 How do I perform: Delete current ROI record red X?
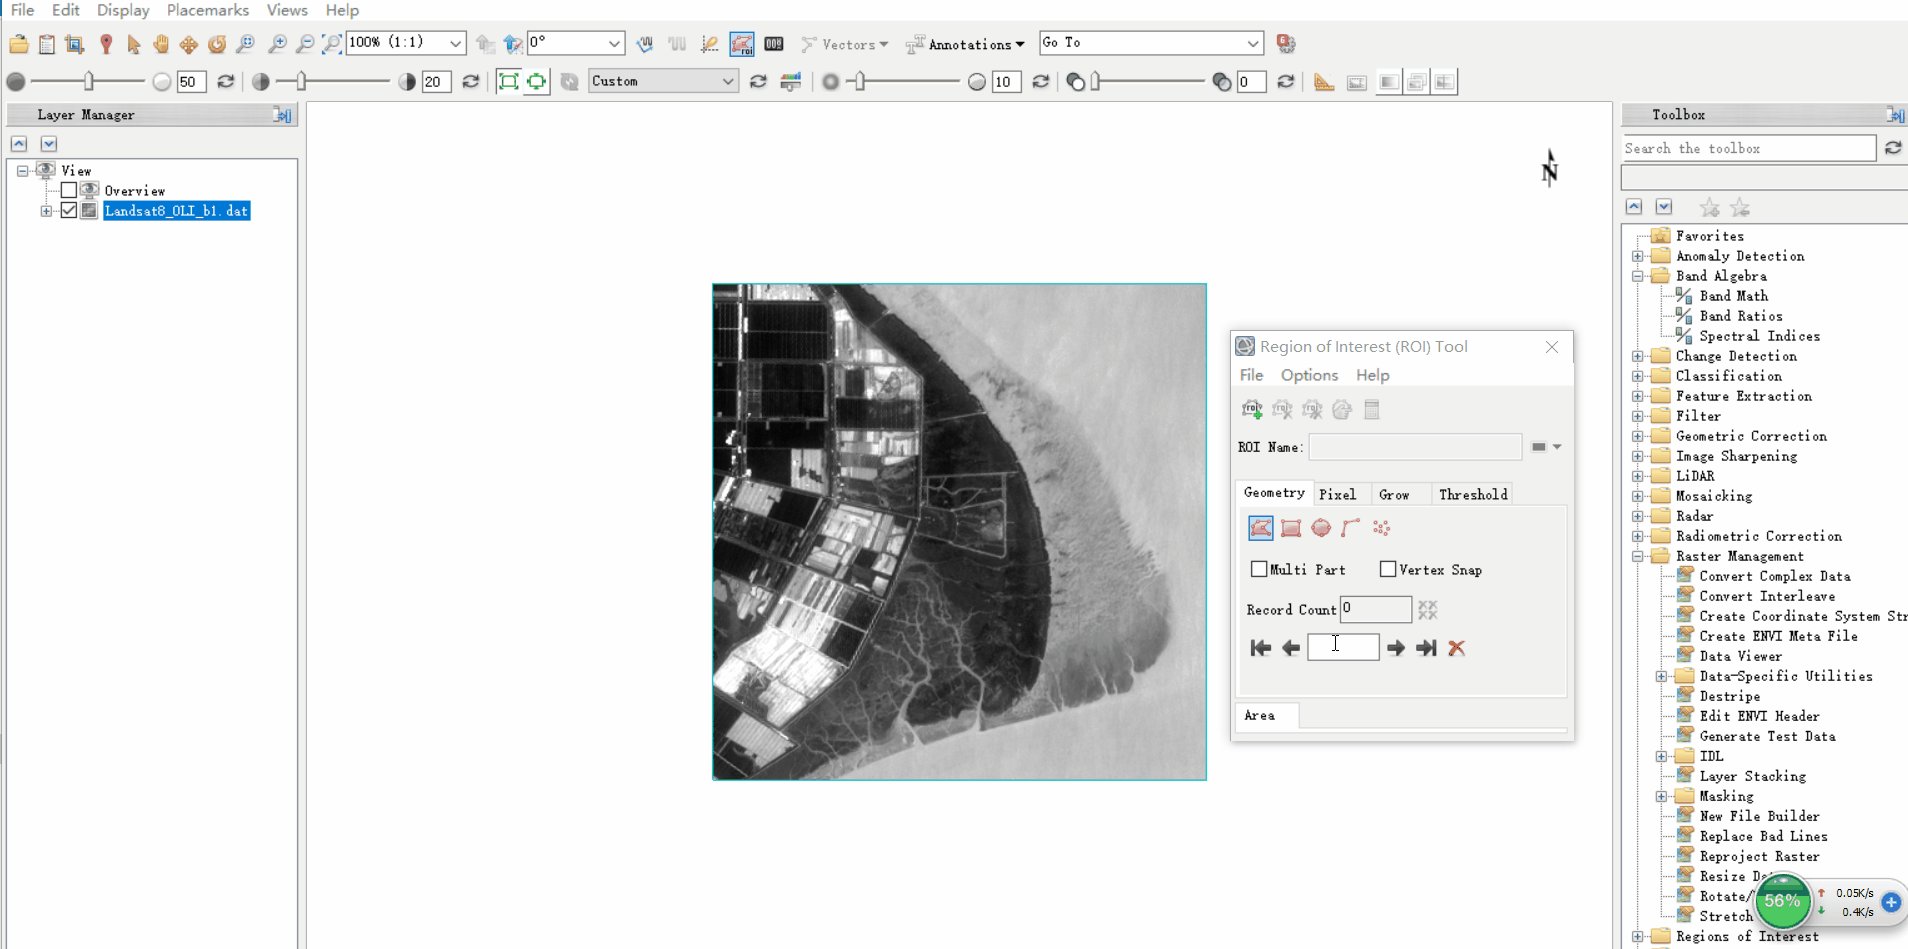click(x=1457, y=648)
